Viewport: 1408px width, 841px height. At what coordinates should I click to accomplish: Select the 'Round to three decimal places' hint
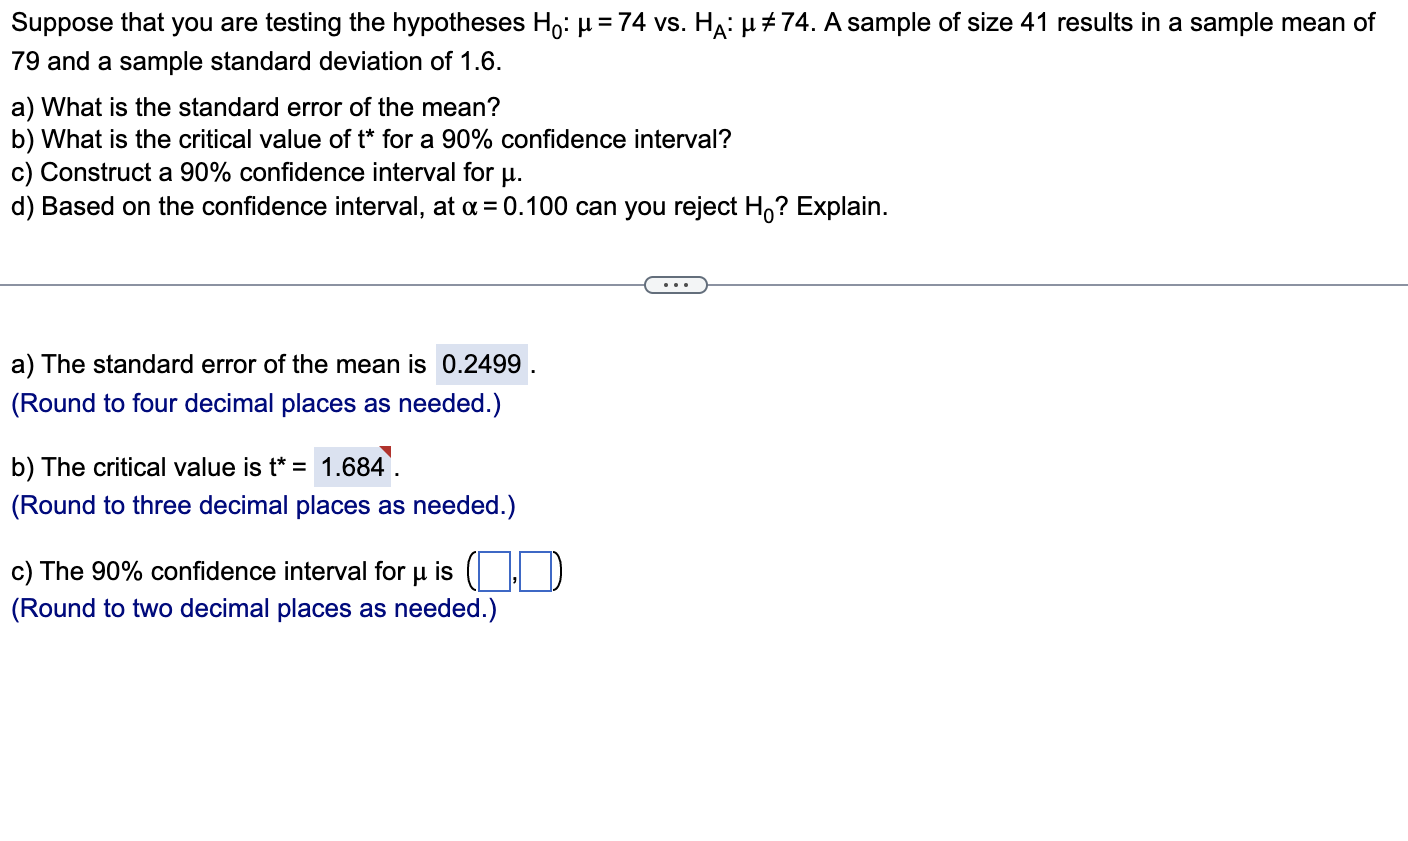click(262, 506)
